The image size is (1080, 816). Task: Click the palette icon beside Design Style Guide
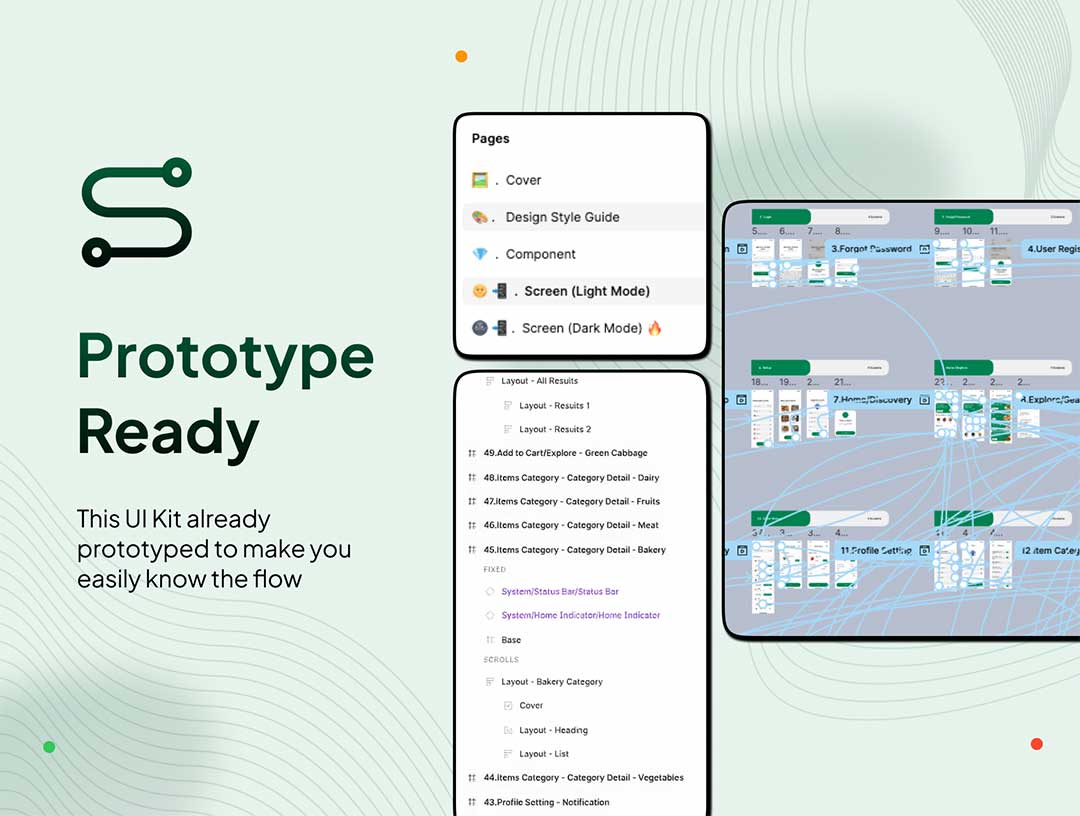coord(480,217)
